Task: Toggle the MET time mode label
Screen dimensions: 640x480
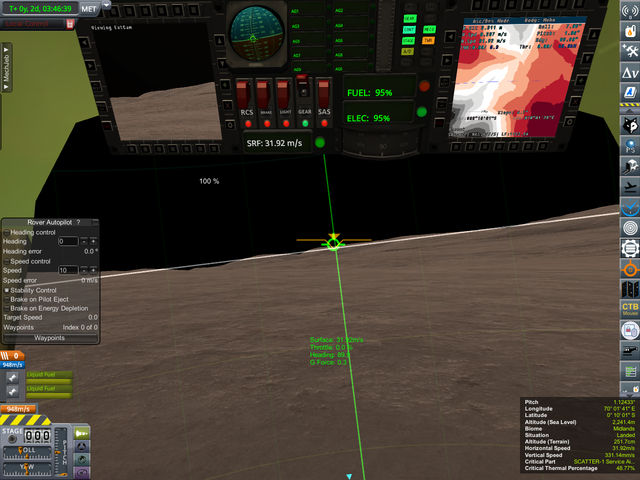Action: tap(89, 9)
